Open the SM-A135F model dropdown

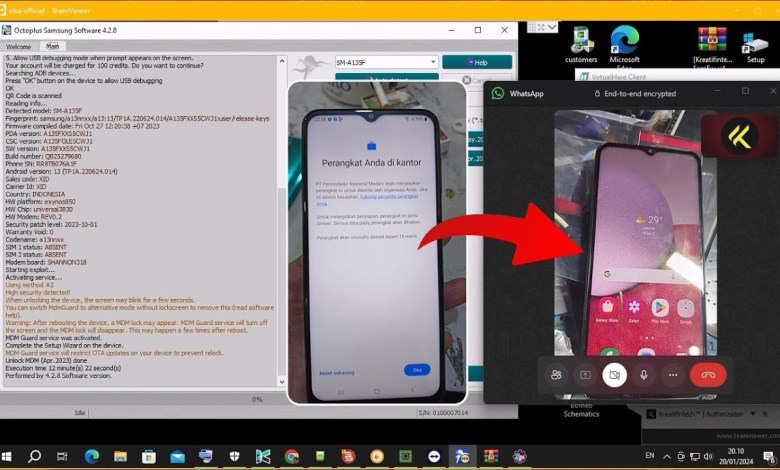point(384,62)
